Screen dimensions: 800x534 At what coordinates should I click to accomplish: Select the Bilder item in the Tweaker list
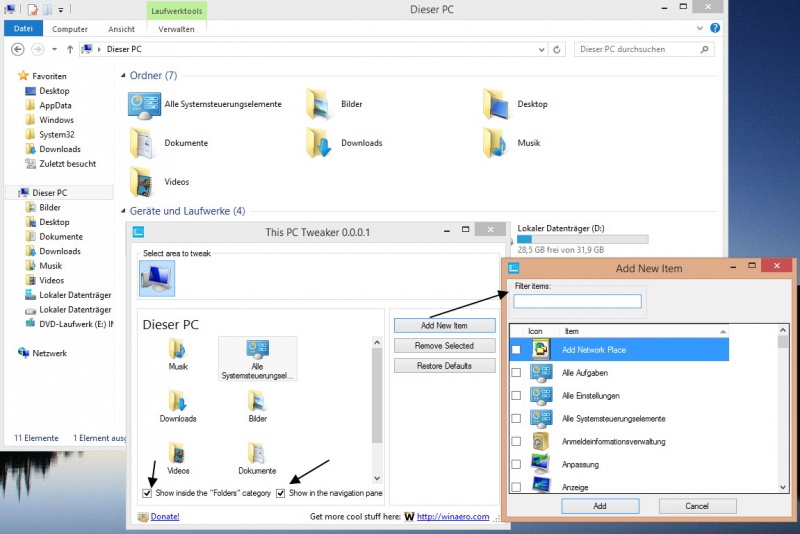point(257,406)
